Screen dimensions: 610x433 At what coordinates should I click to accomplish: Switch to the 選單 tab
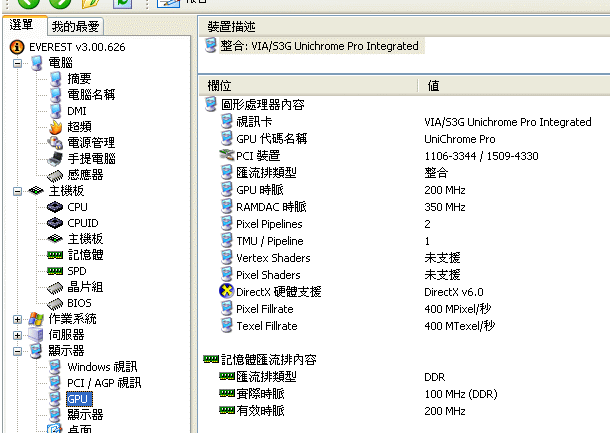[x=24, y=25]
